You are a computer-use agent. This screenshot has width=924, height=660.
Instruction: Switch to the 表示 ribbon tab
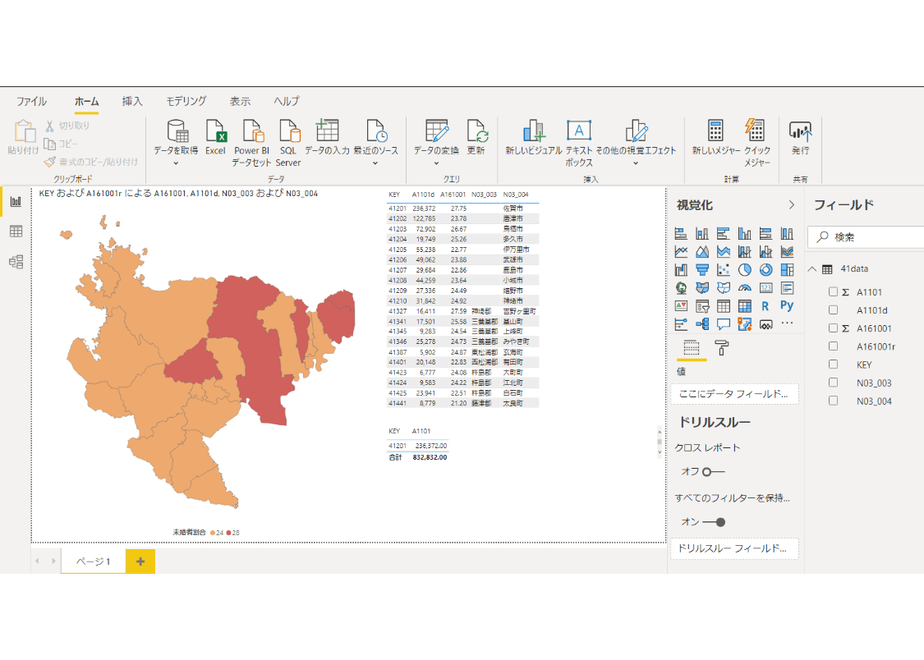click(240, 101)
